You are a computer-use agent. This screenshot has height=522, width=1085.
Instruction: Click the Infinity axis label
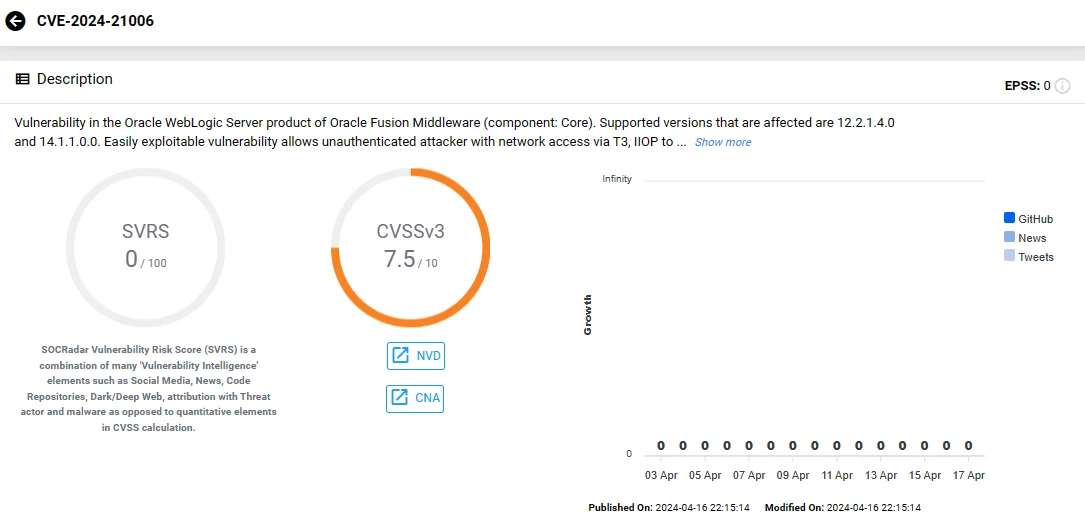(x=617, y=179)
